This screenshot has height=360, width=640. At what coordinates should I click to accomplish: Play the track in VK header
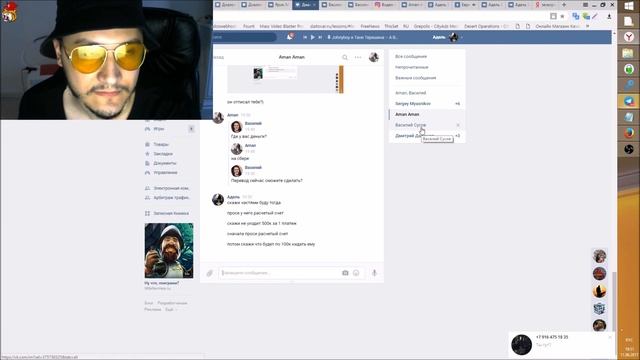coord(313,37)
